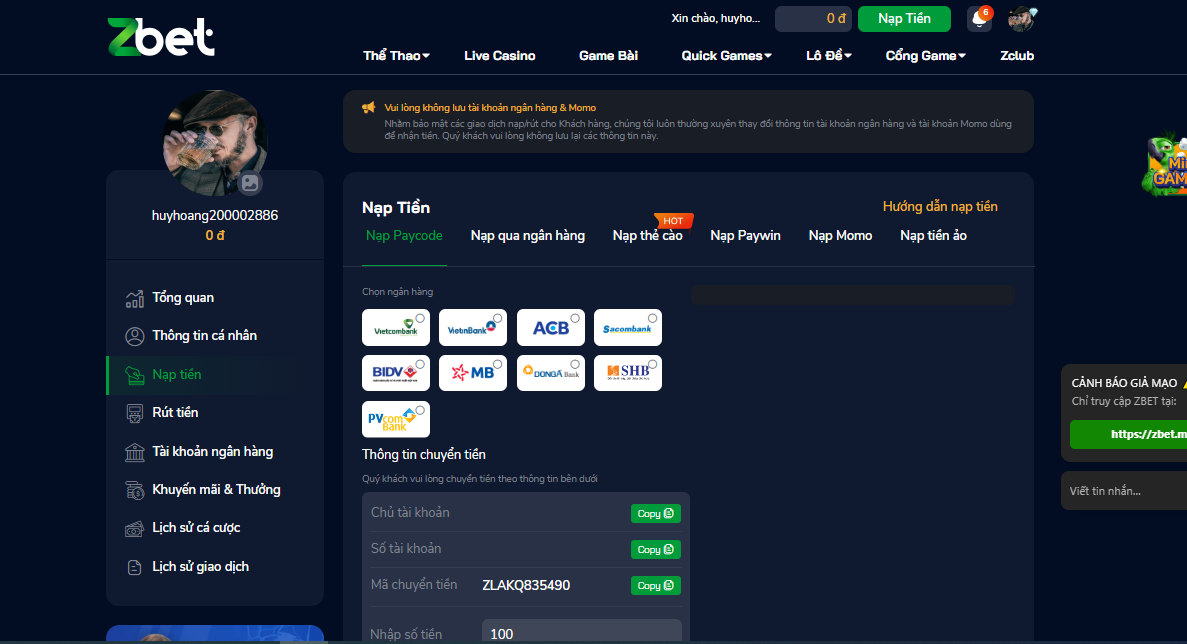The width and height of the screenshot is (1187, 644).
Task: Select Vietcombank as the bank
Action: pos(396,328)
